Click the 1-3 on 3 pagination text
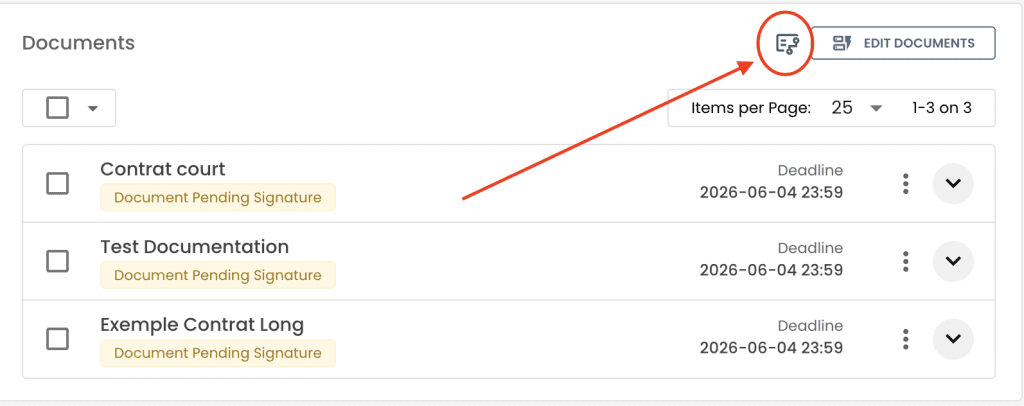This screenshot has height=406, width=1024. pyautogui.click(x=941, y=108)
